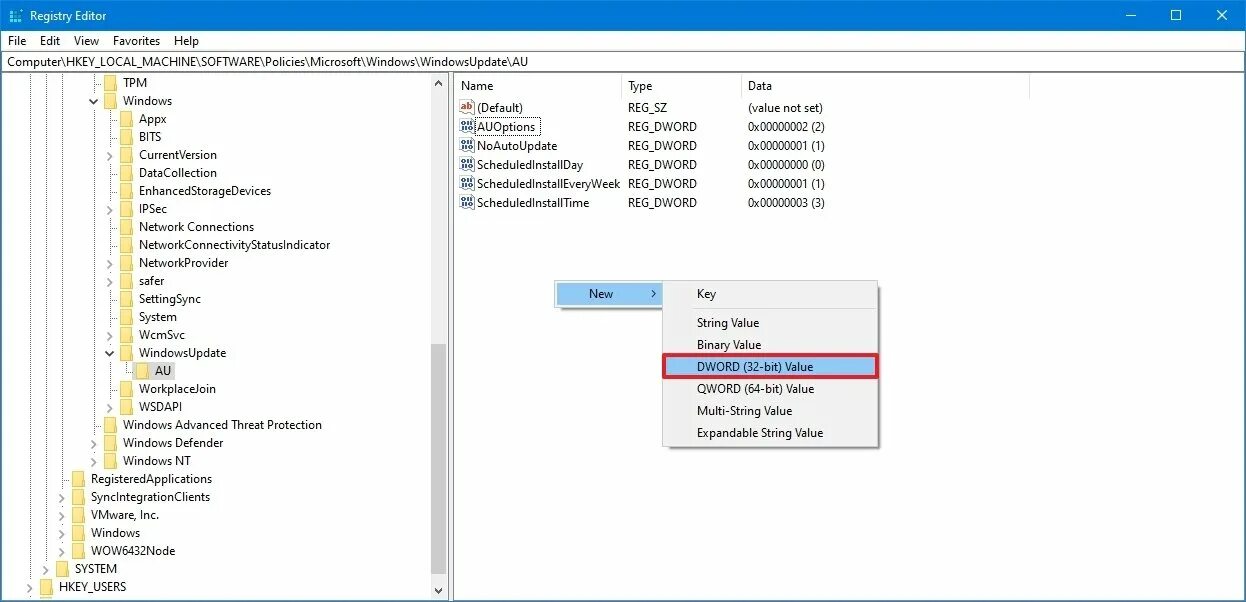Screen dimensions: 1246x602
Task: Click the registry path address bar
Action: (x=622, y=61)
